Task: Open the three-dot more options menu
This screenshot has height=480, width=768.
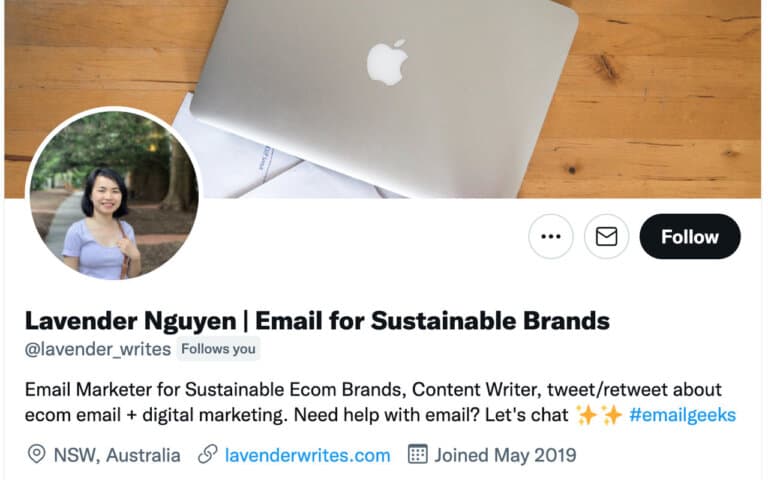Action: [x=551, y=237]
